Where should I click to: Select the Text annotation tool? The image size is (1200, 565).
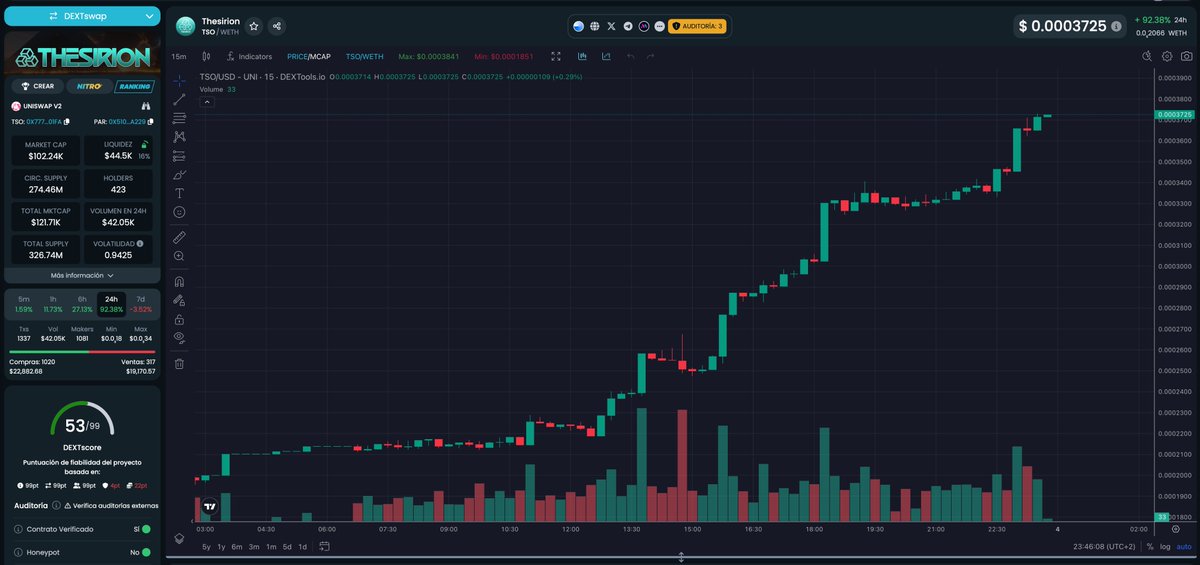179,193
